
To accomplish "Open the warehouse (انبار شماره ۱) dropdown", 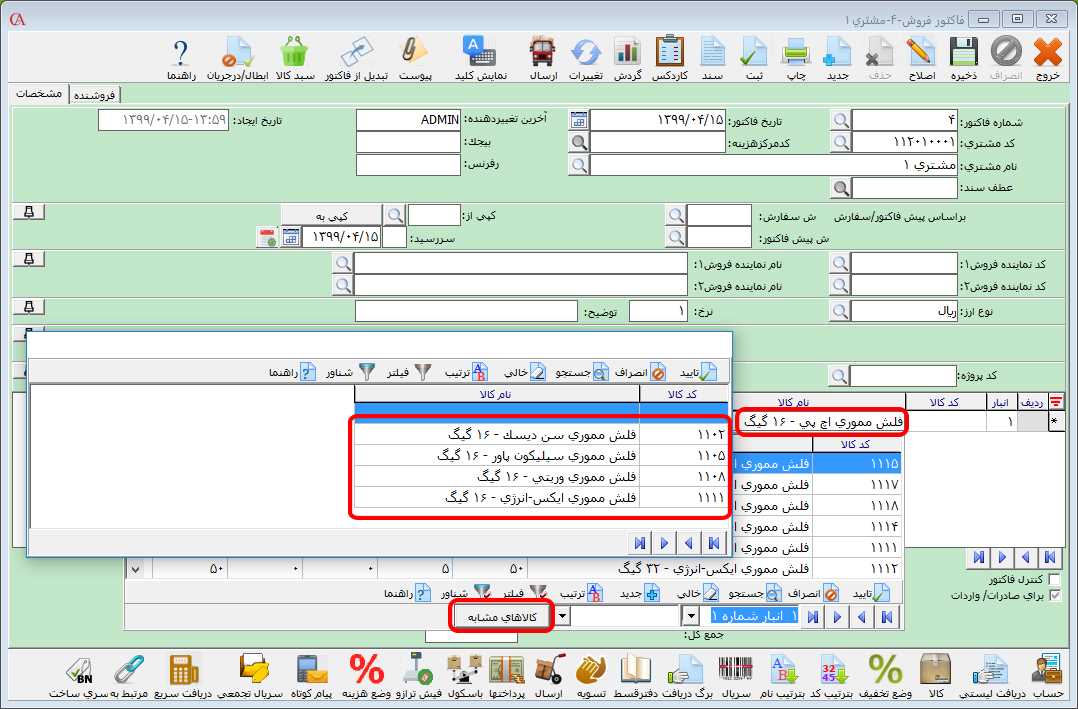I will point(690,617).
